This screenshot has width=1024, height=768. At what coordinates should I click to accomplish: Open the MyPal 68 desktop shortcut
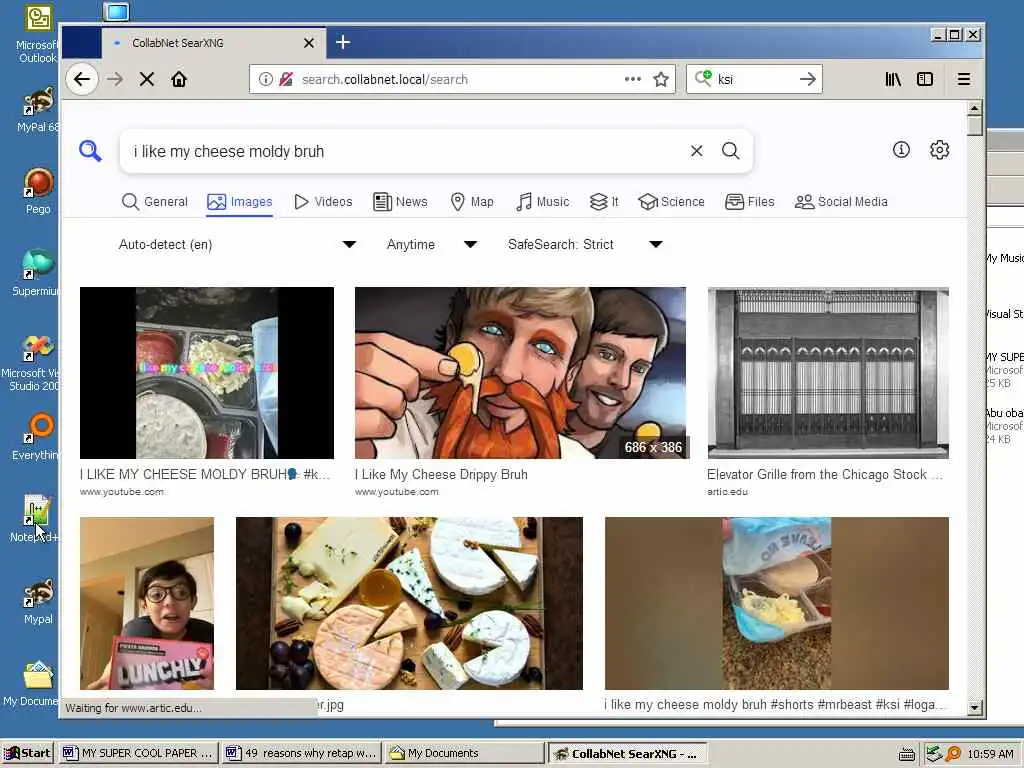38,109
